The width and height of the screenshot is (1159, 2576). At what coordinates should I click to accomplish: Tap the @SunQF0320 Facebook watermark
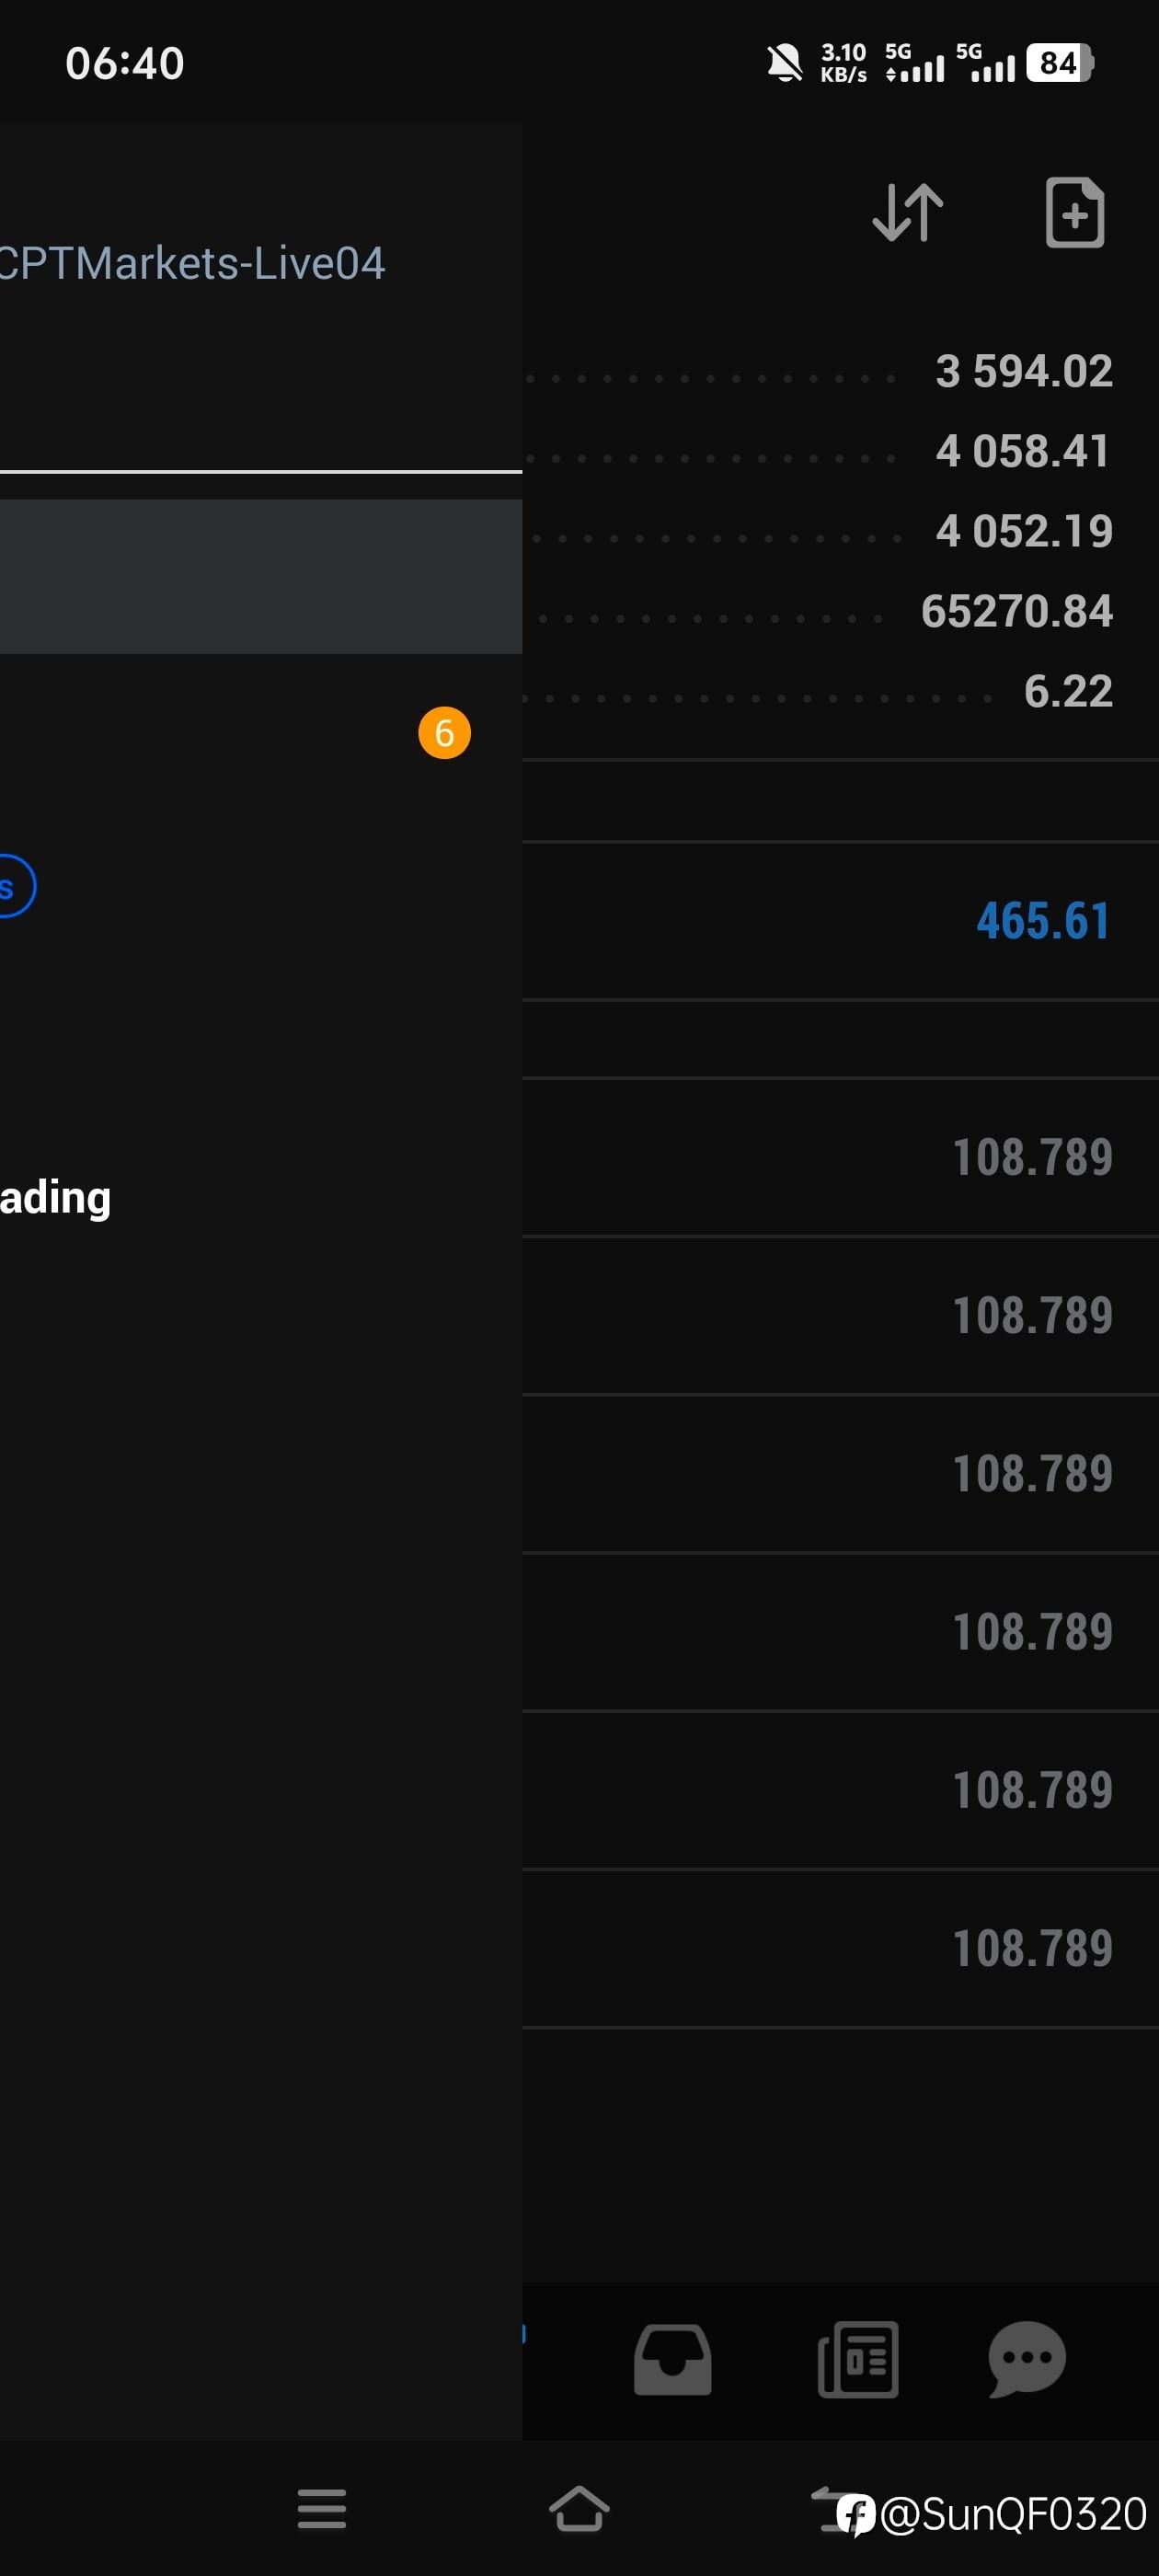pos(992,2514)
